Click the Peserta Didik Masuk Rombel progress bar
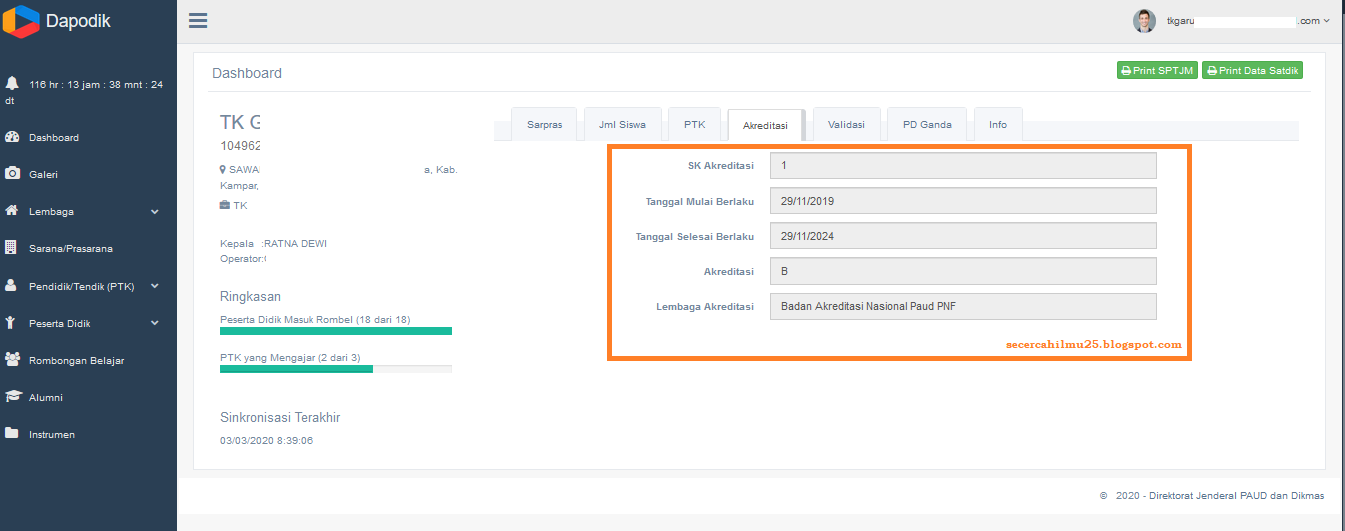 [x=336, y=331]
